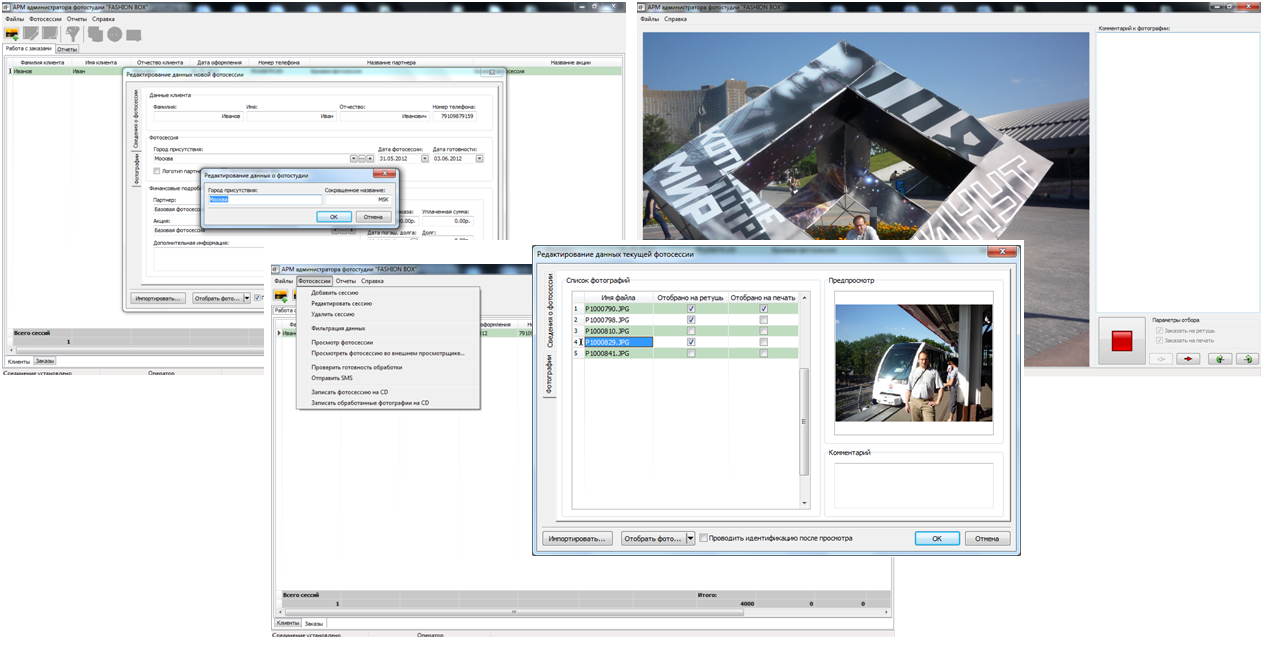Click the green back-arrow button

coord(1219,359)
